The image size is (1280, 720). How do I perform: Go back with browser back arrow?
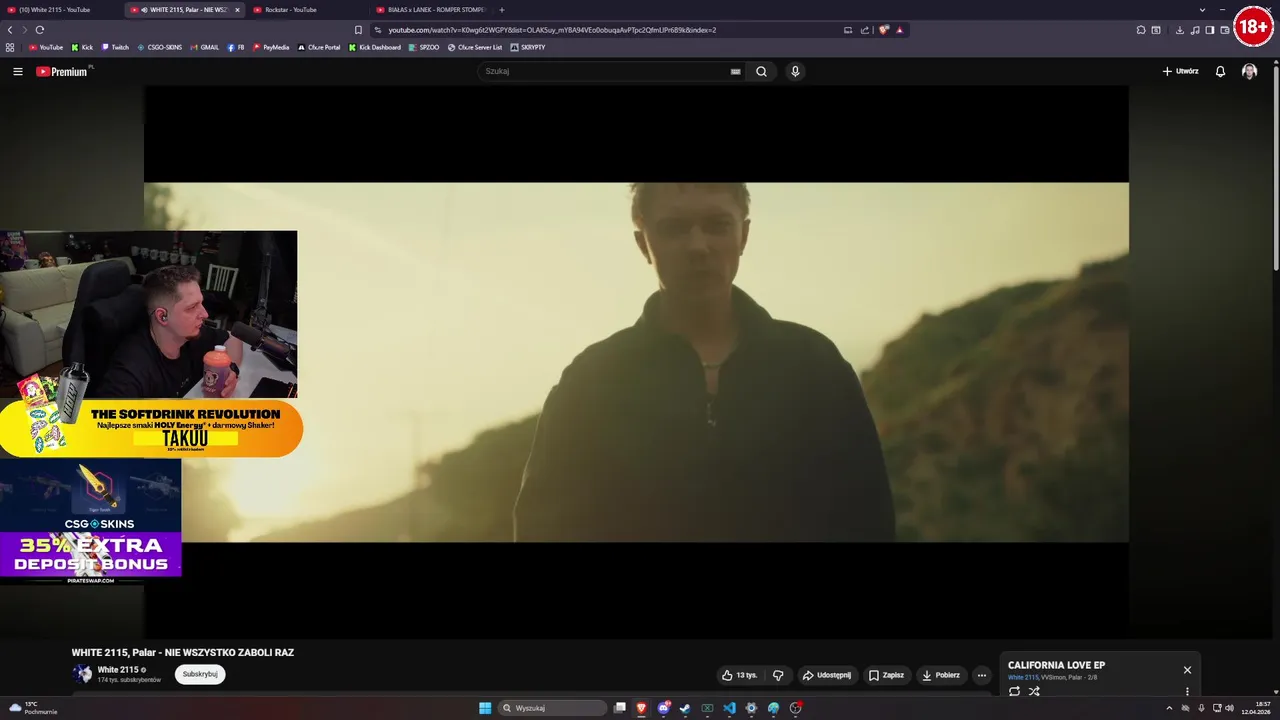[10, 30]
